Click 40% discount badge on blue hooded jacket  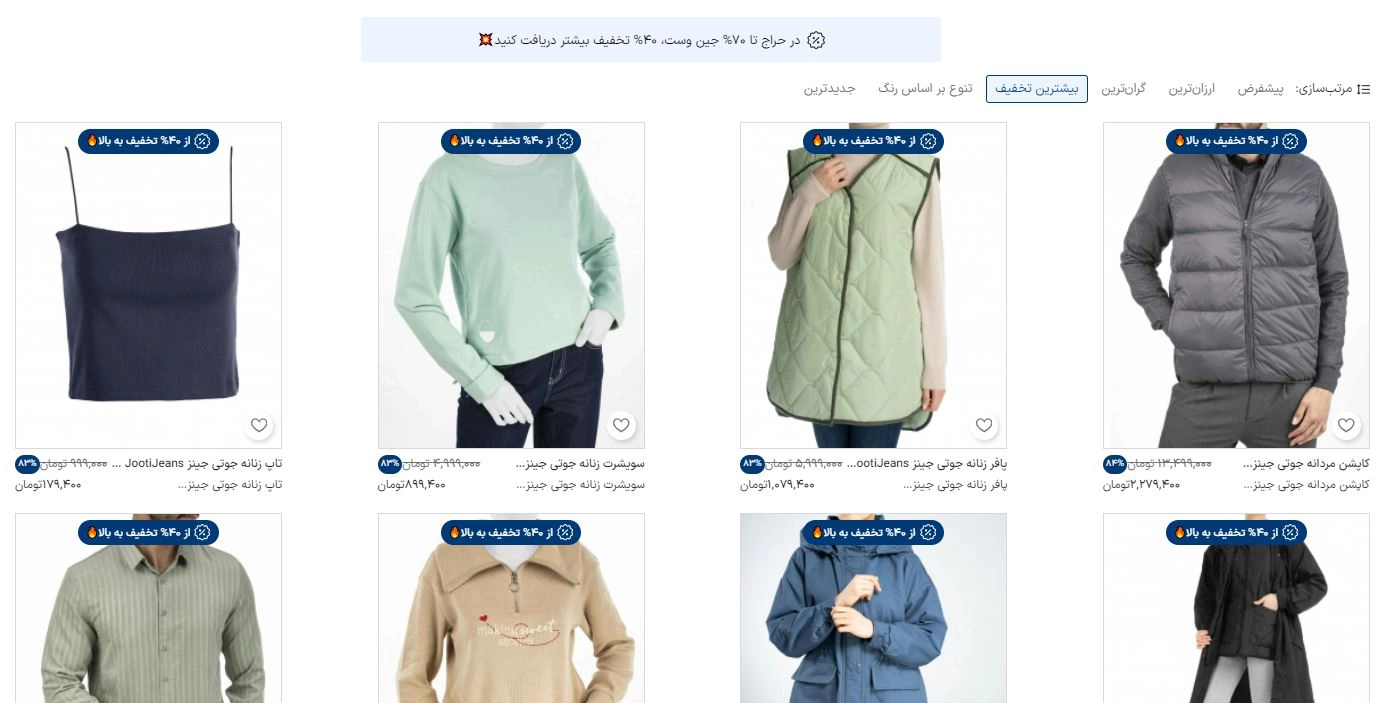pos(873,532)
